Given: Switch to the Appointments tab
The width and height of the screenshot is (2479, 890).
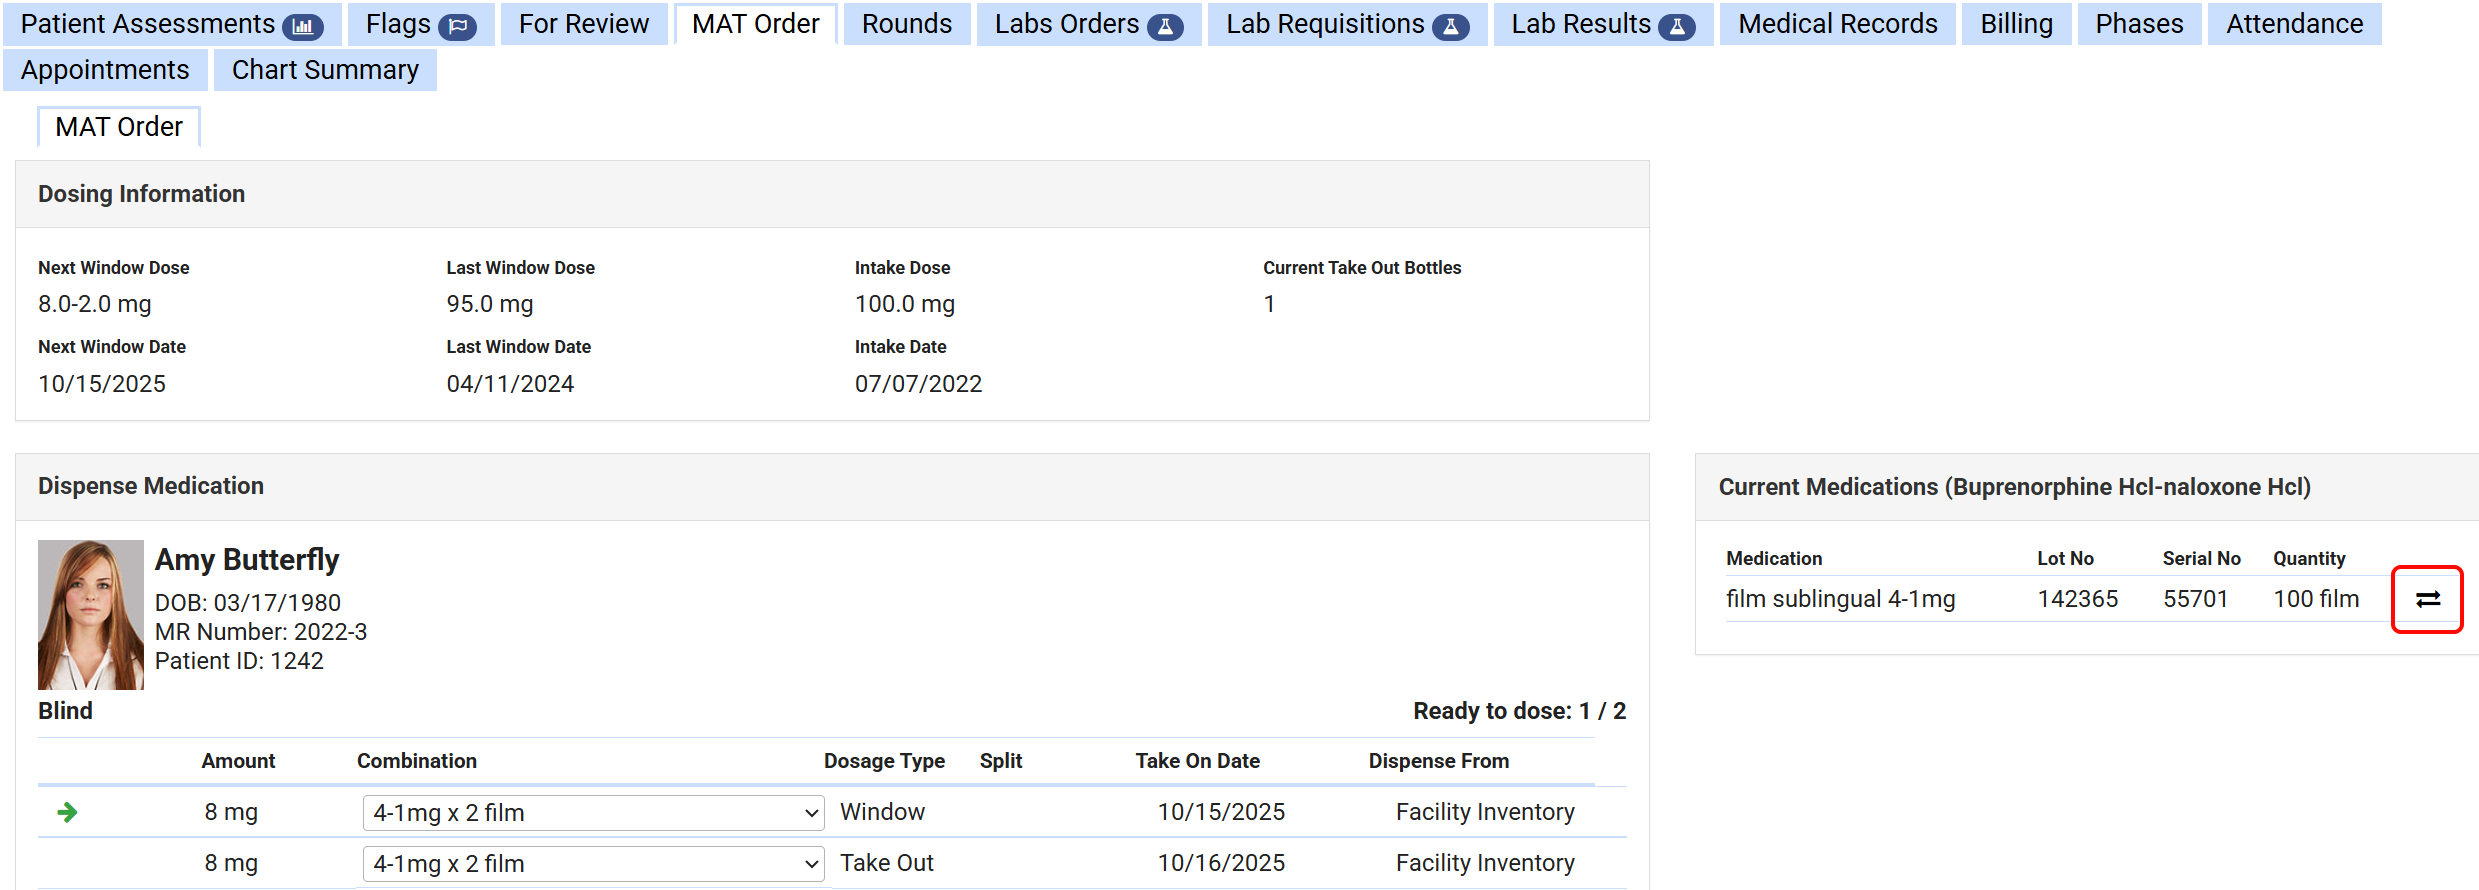Looking at the screenshot, I should (x=105, y=70).
